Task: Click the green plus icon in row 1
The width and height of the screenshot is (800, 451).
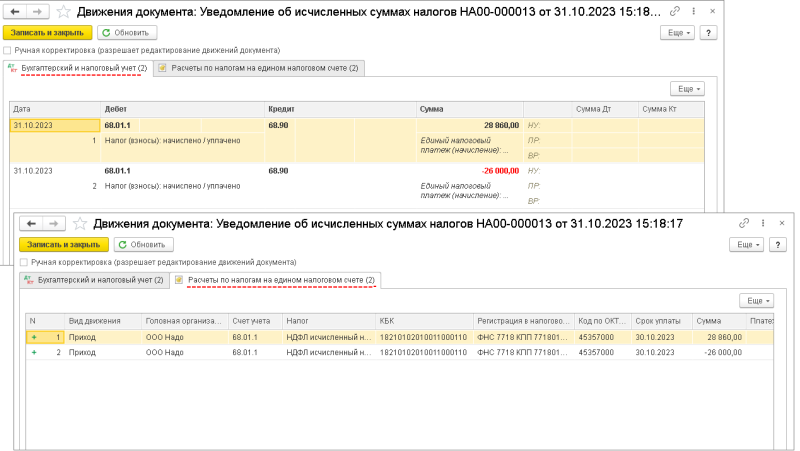Action: pyautogui.click(x=34, y=337)
